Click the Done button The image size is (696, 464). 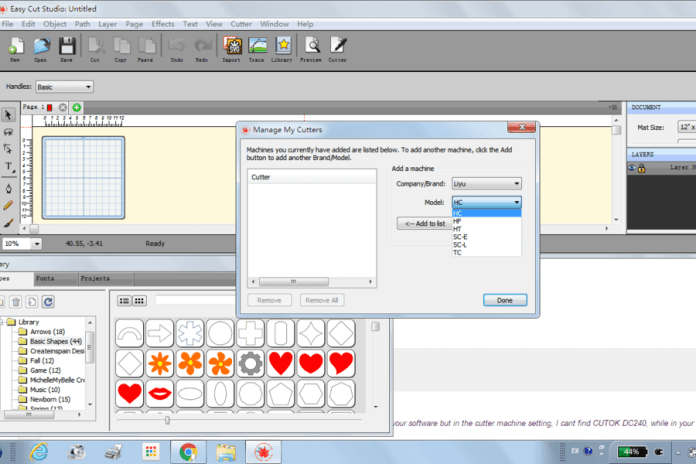pos(505,300)
